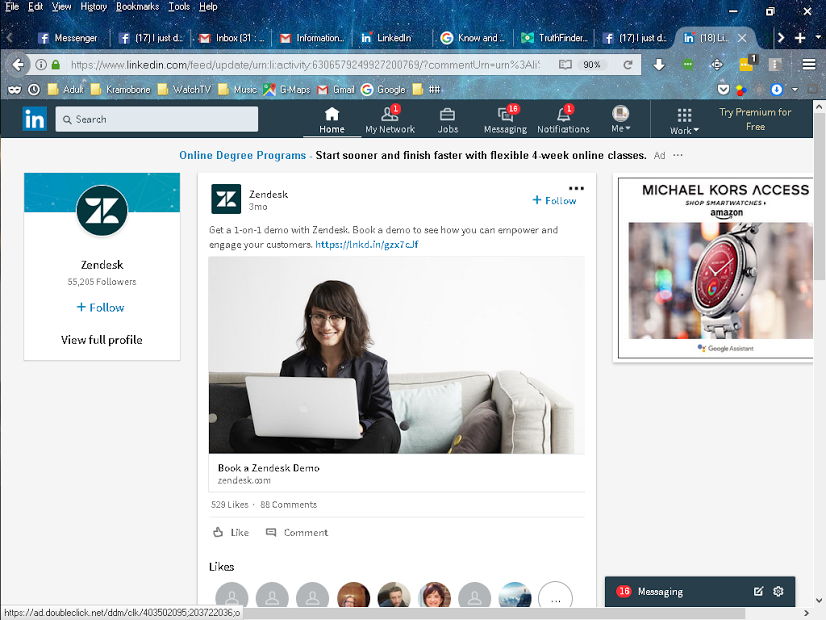Show more likers ellipsis circle

(555, 598)
